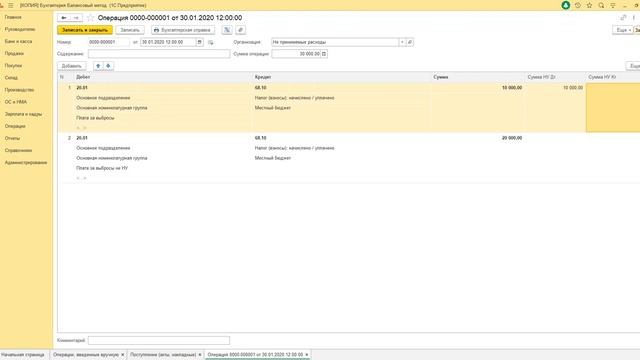Click Записать и закрыть button
The height and width of the screenshot is (360, 640).
point(85,30)
